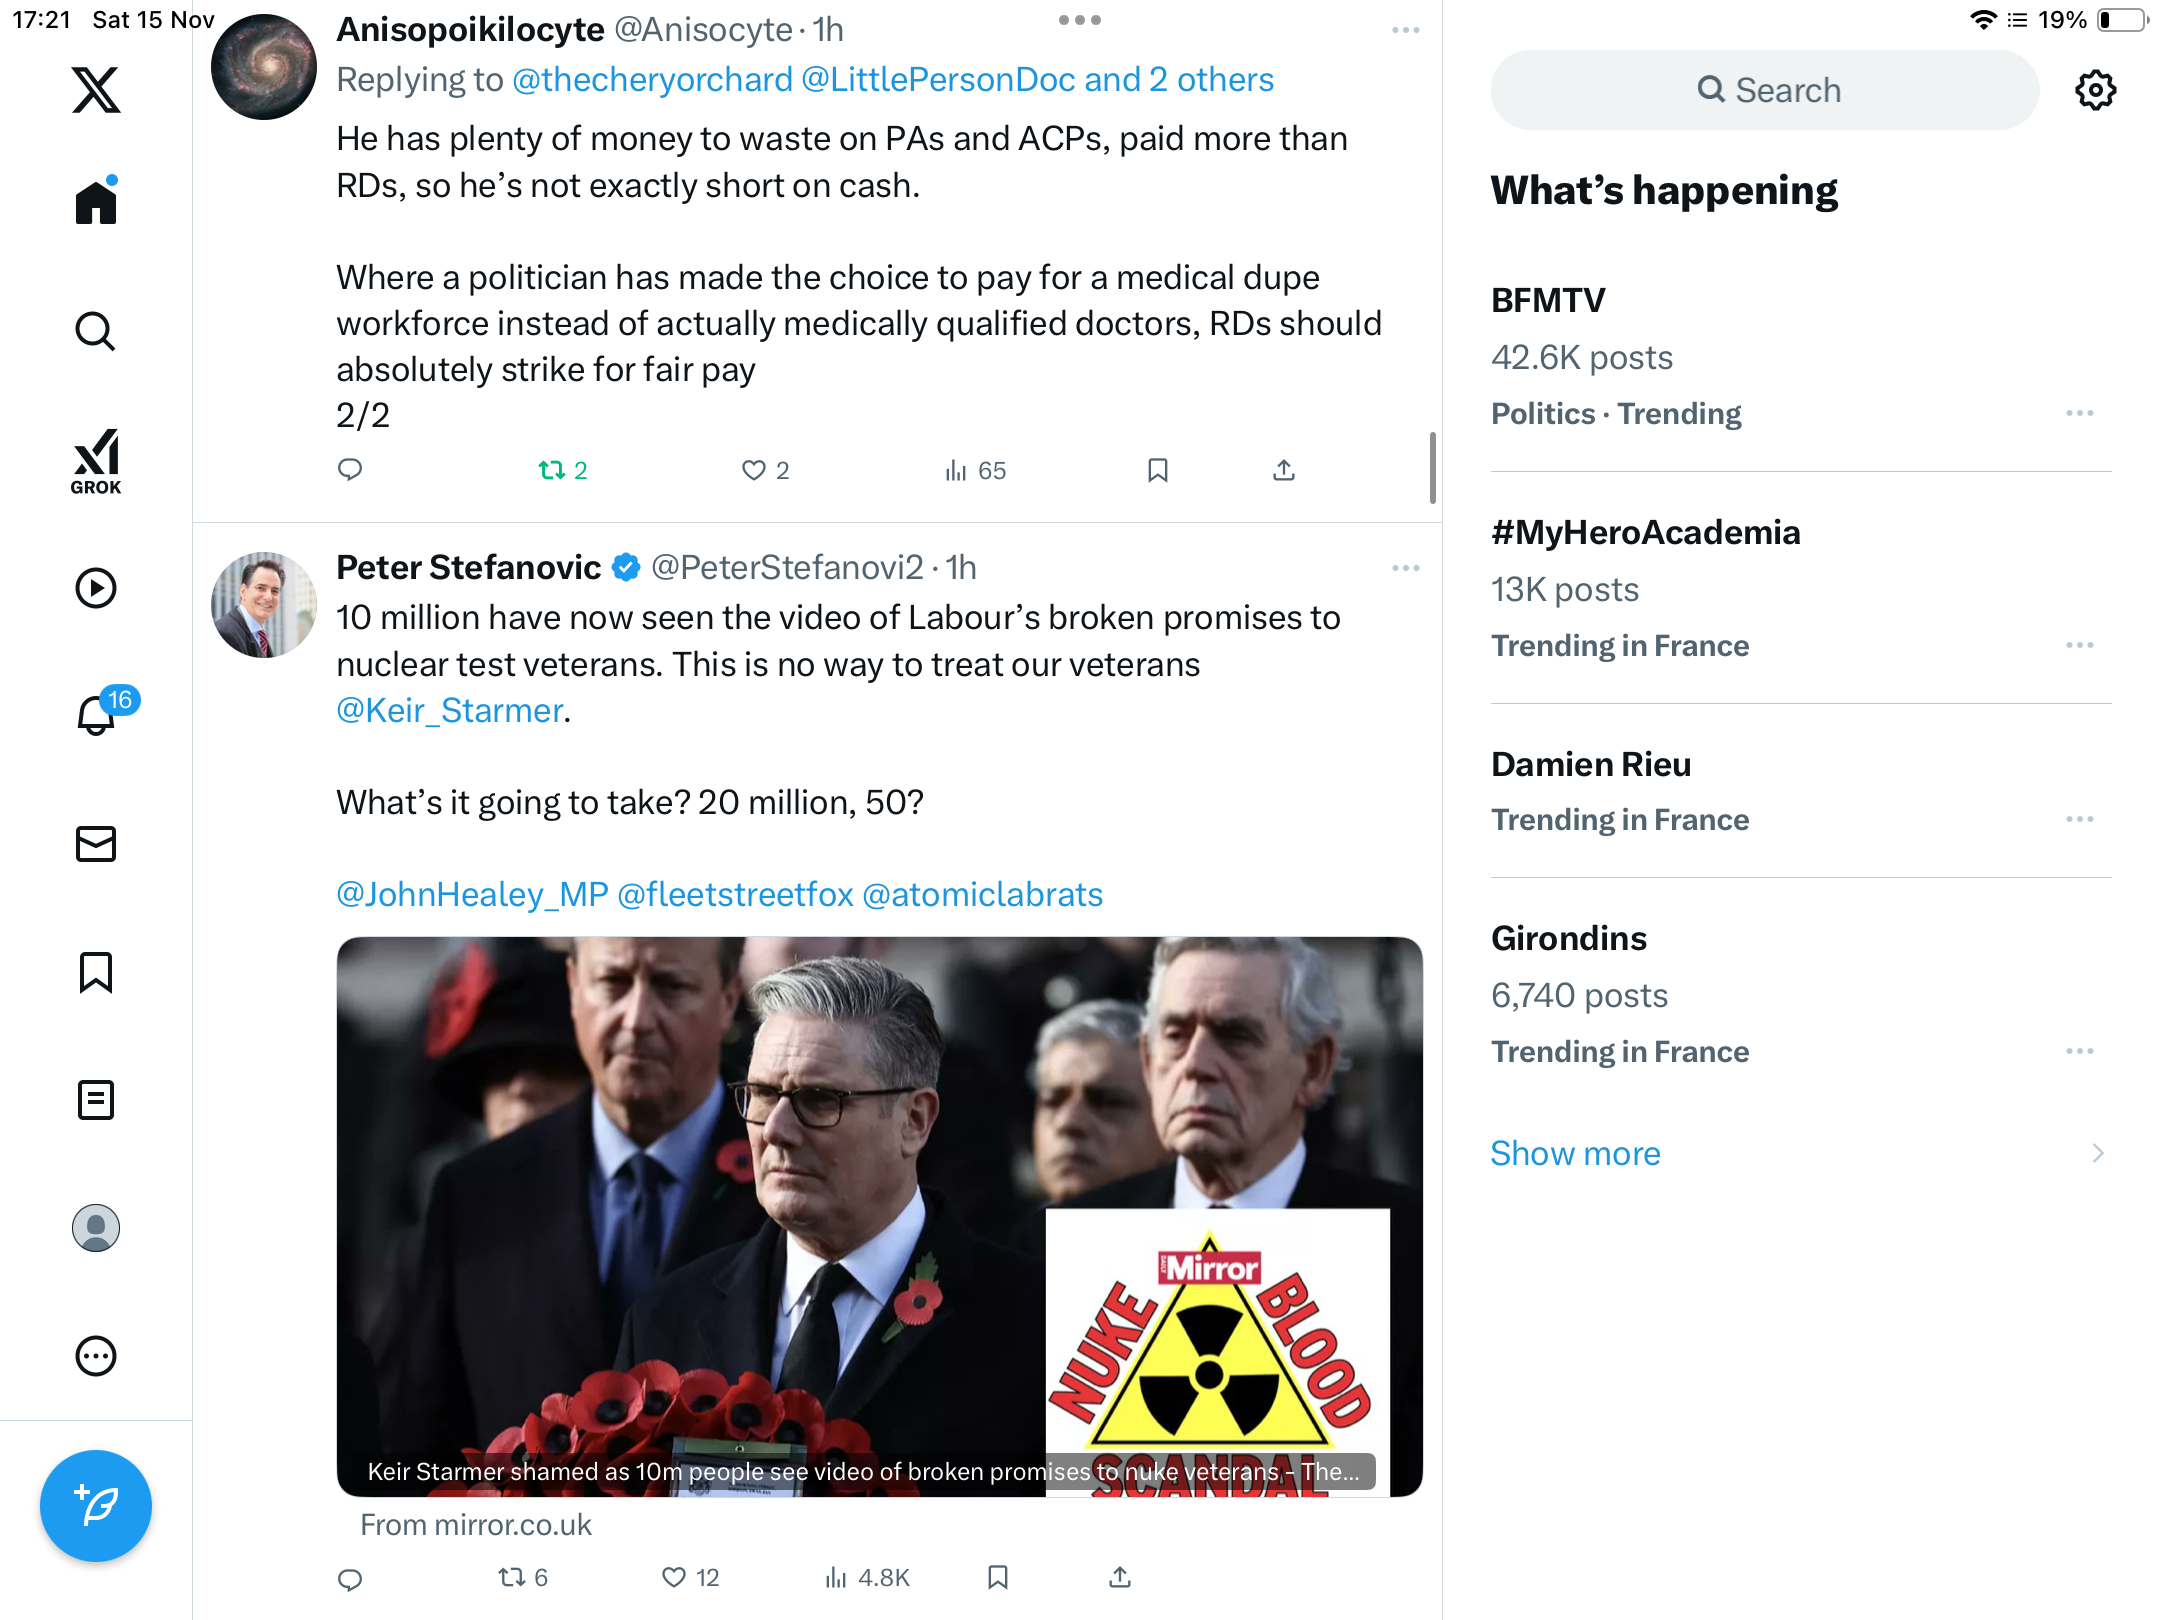Viewport: 2160px width, 1620px height.
Task: Bookmark Anisopoikilocyte's reply
Action: 1157,470
